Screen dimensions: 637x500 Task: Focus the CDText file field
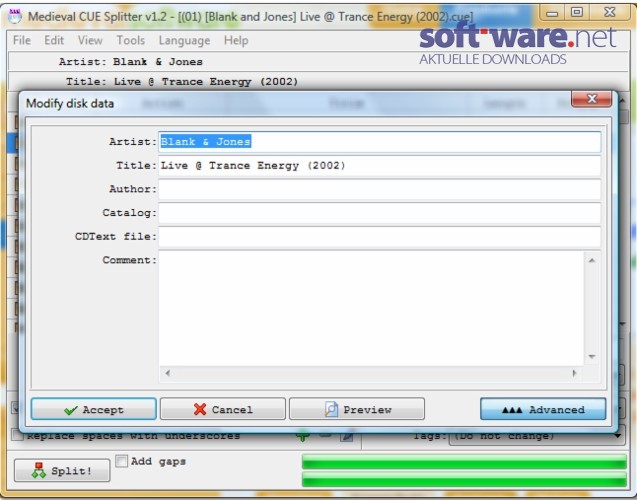pos(379,236)
